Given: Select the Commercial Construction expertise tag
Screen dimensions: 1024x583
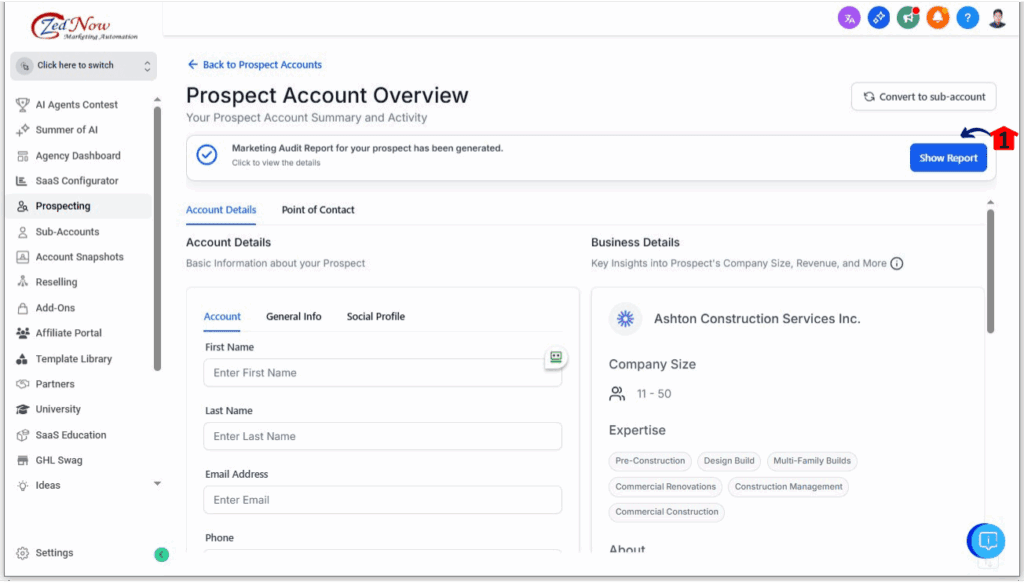Looking at the screenshot, I should (x=667, y=512).
